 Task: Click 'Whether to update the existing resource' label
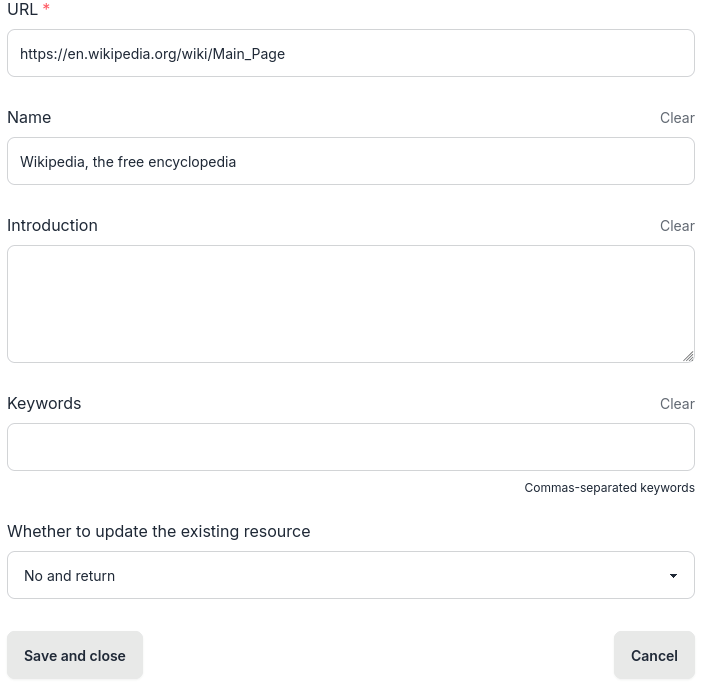[158, 532]
